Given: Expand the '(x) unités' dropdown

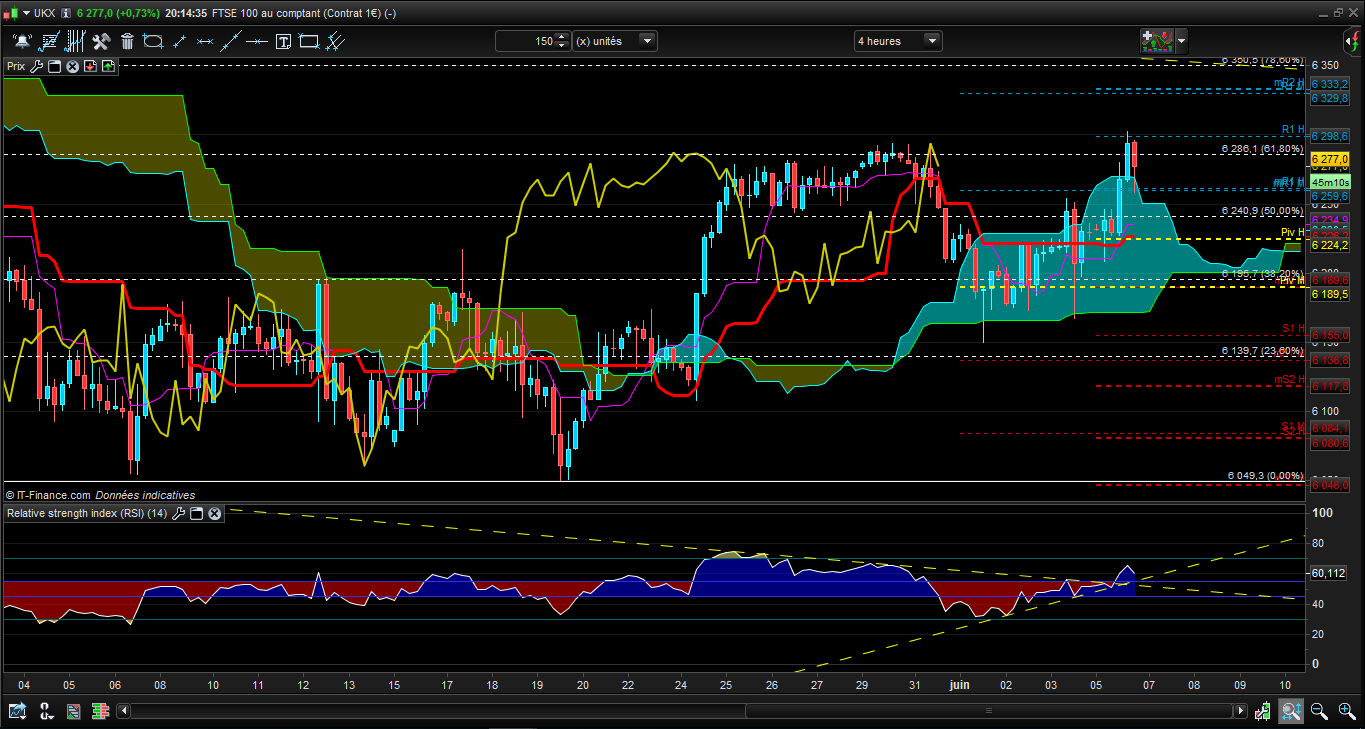Looking at the screenshot, I should coord(648,41).
